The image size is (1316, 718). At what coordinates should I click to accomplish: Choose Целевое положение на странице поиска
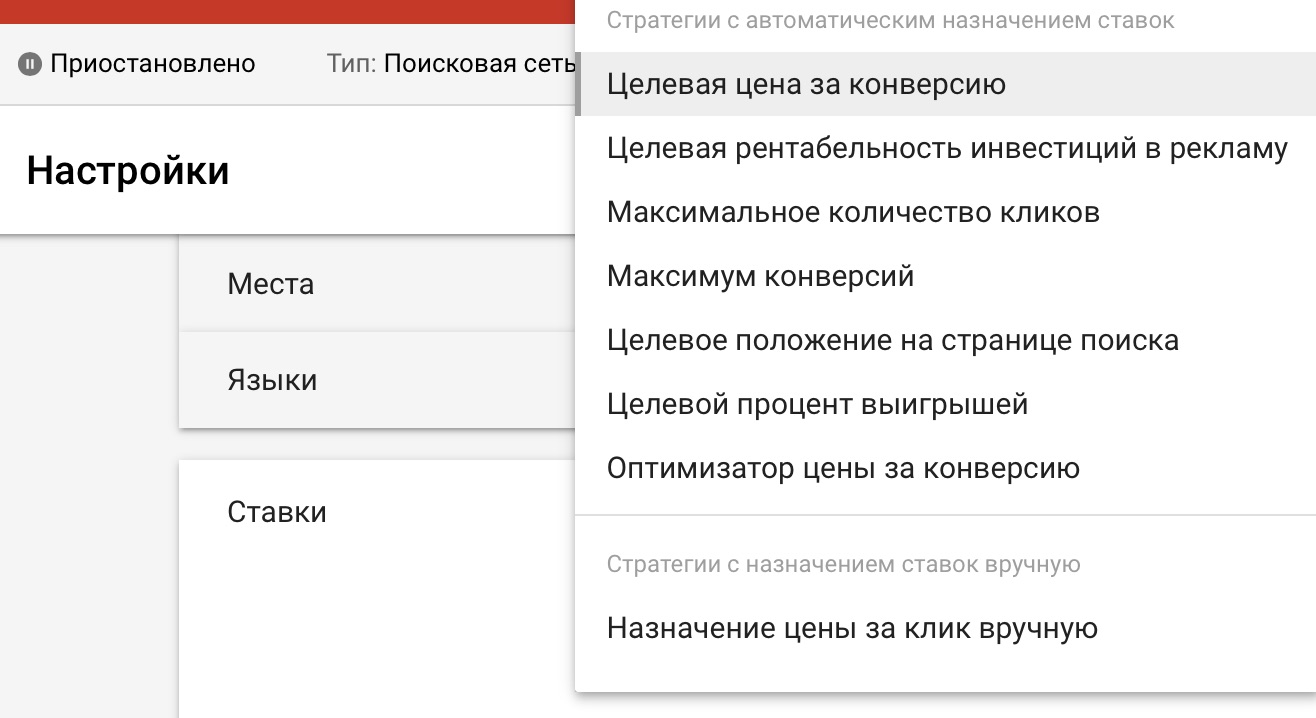point(892,341)
